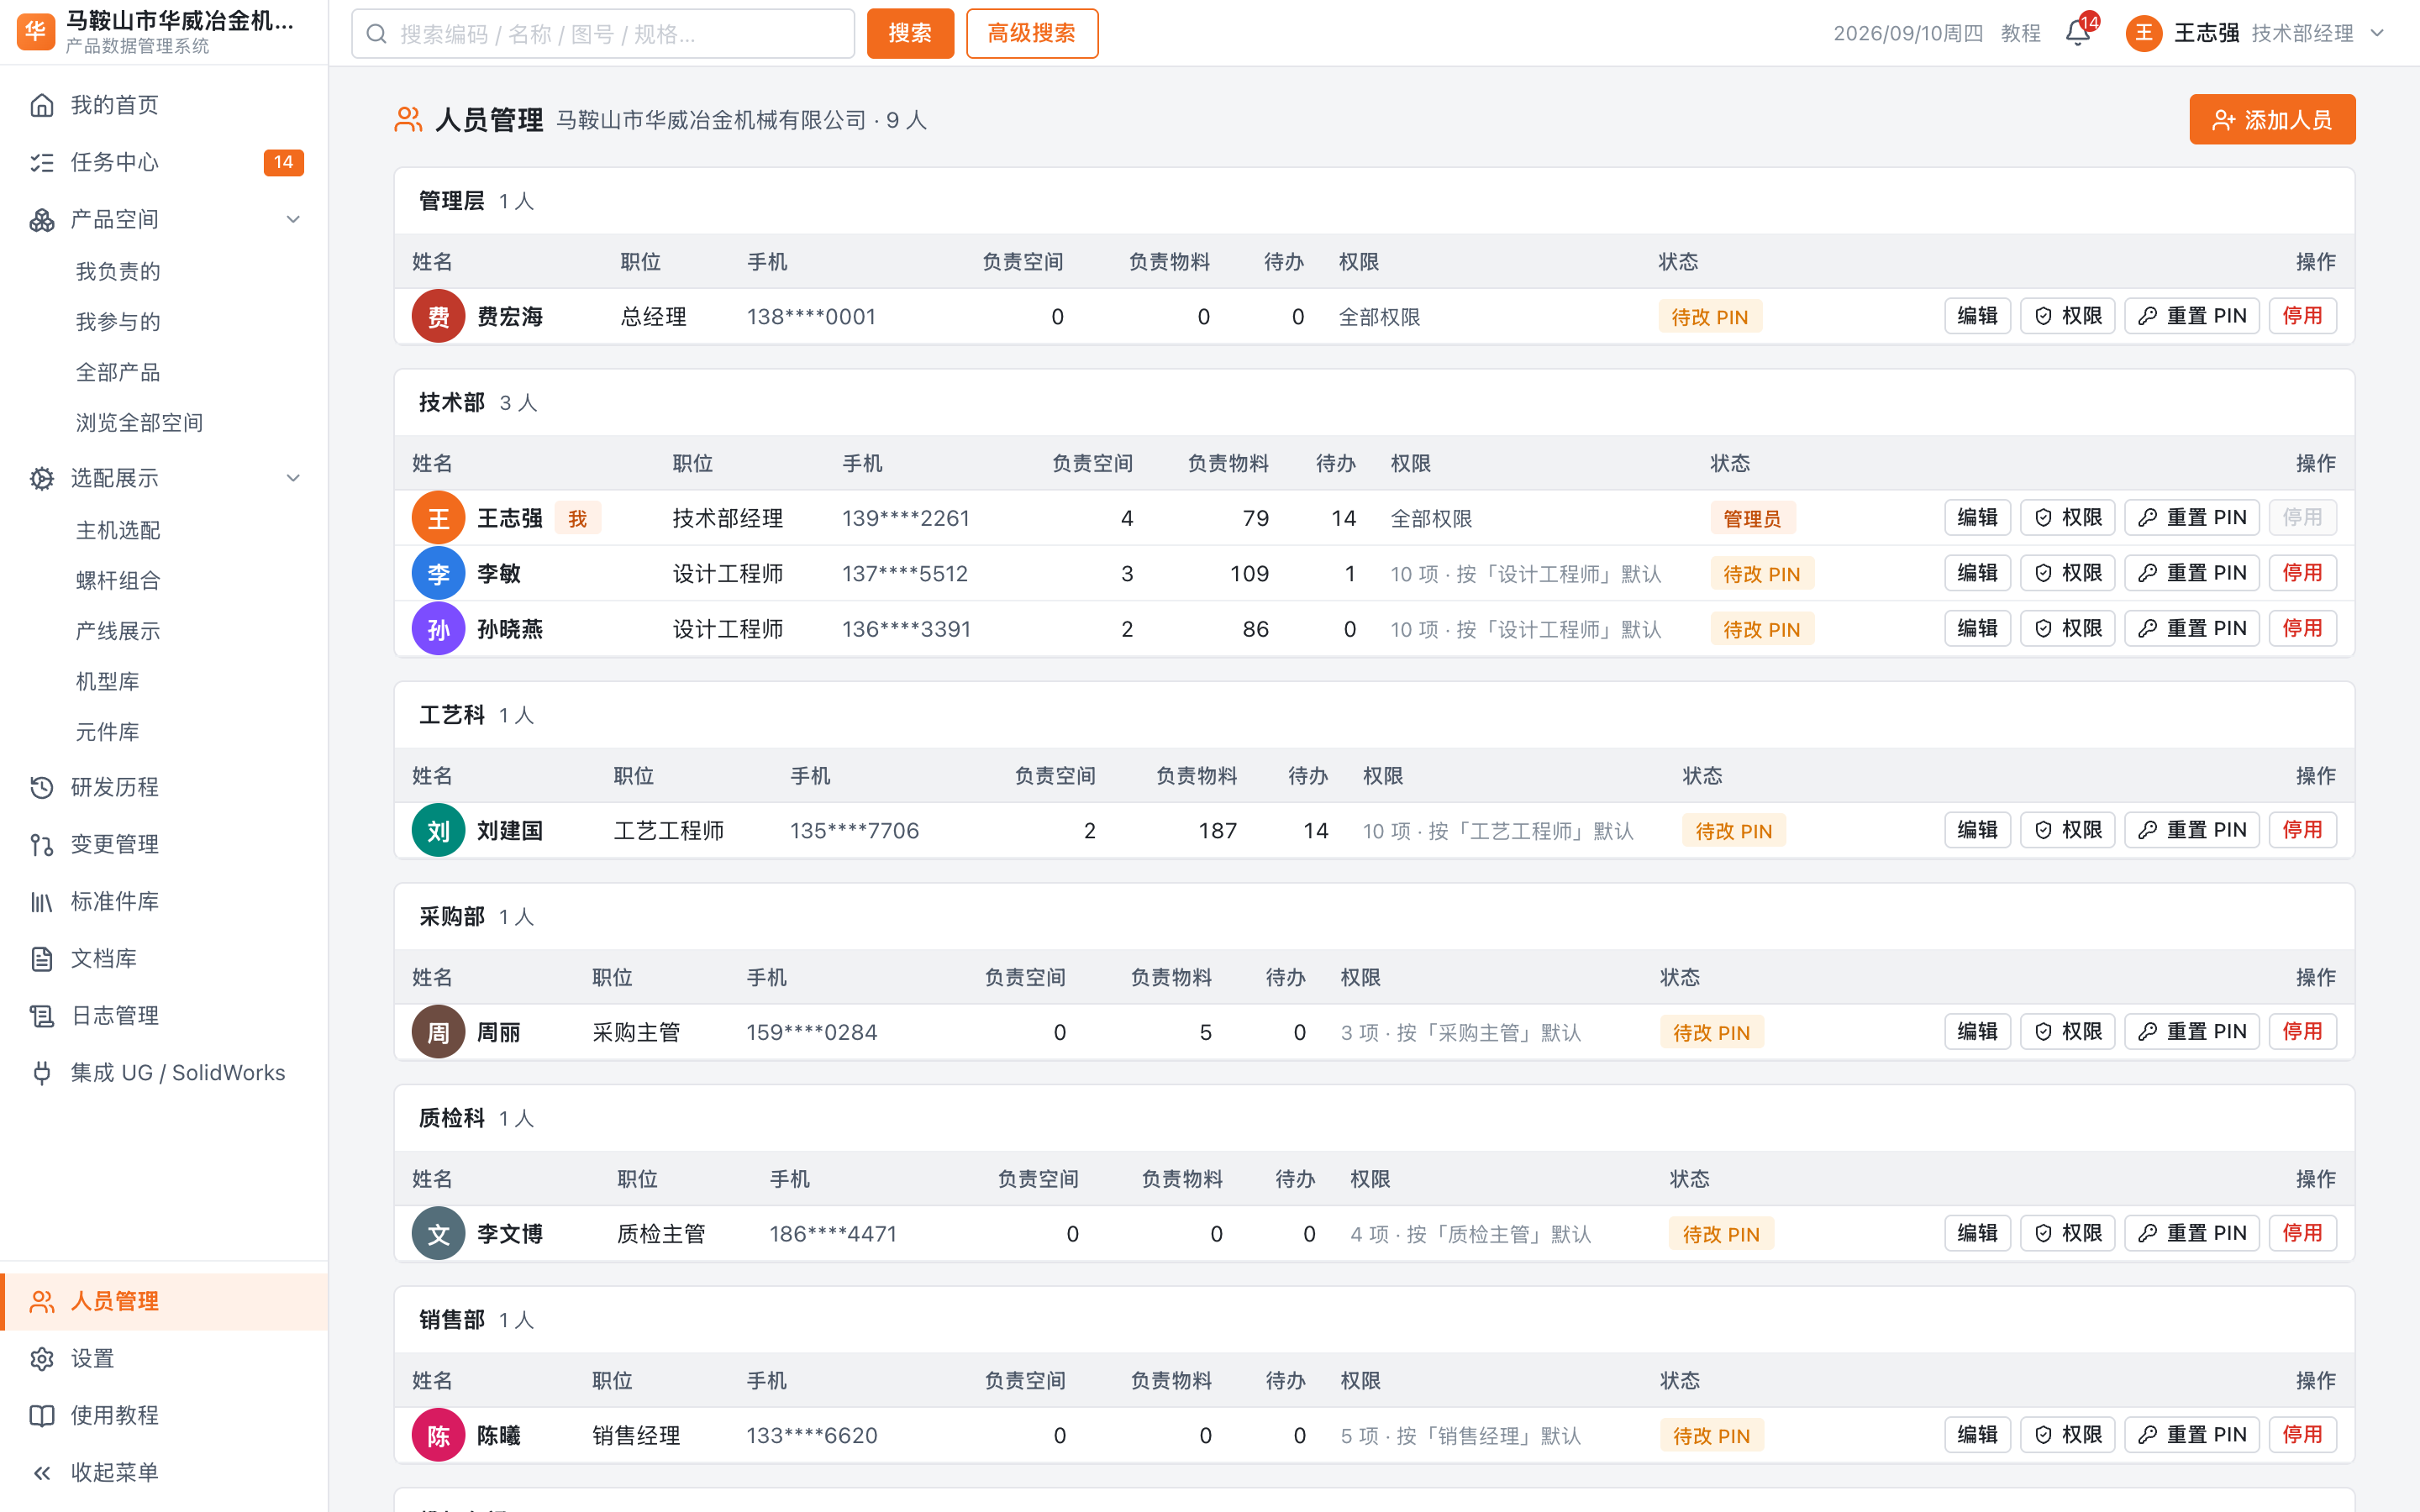This screenshot has width=2420, height=1512.
Task: Go to 变更管理 in sidebar
Action: click(x=164, y=844)
